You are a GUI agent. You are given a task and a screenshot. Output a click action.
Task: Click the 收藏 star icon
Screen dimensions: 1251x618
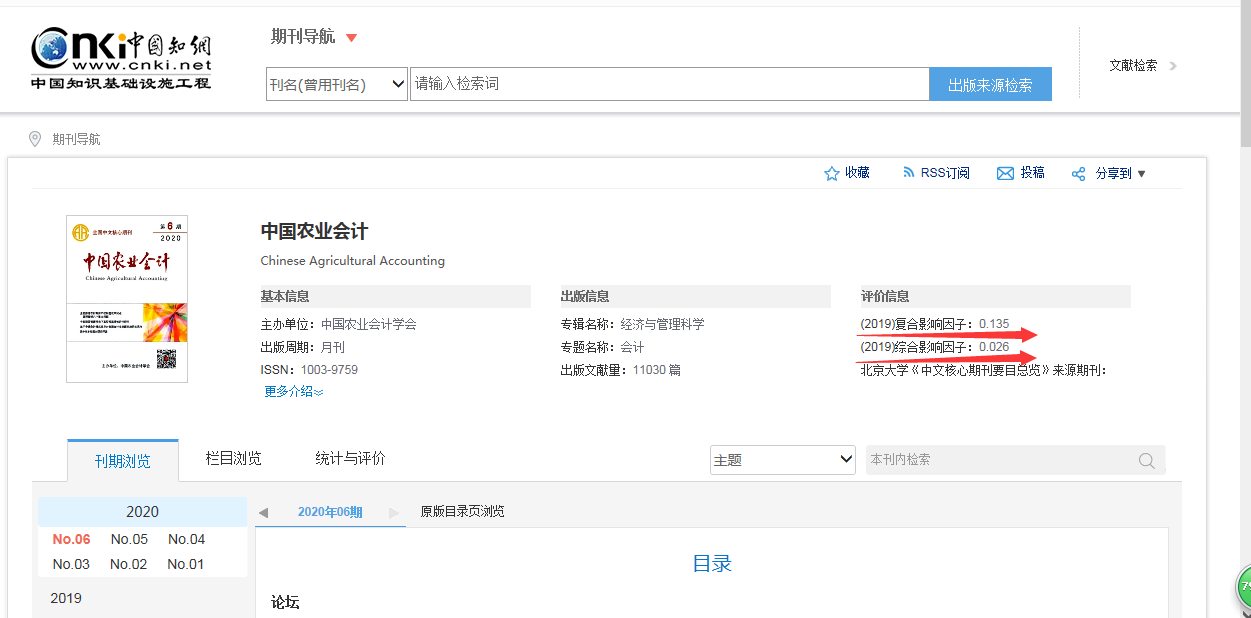coord(831,173)
